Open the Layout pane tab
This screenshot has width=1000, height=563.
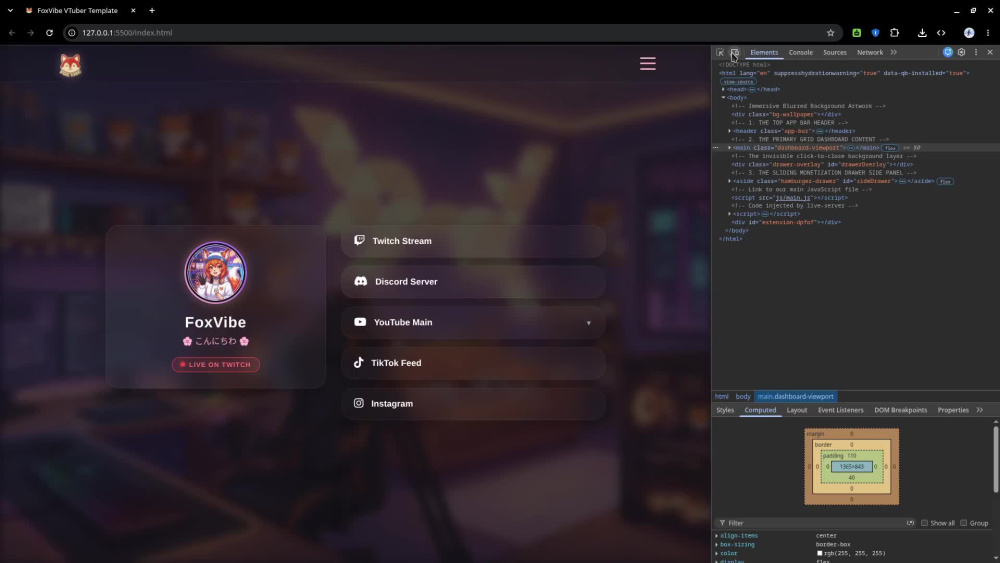[x=797, y=410]
